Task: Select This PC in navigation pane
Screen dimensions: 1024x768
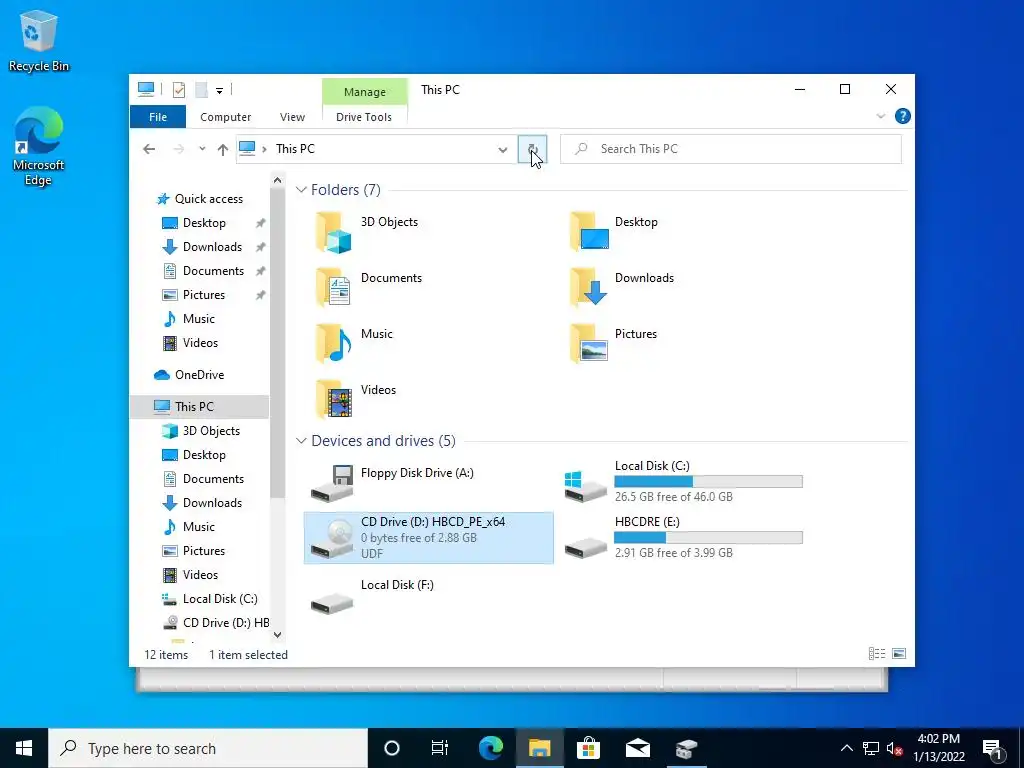Action: pos(199,406)
